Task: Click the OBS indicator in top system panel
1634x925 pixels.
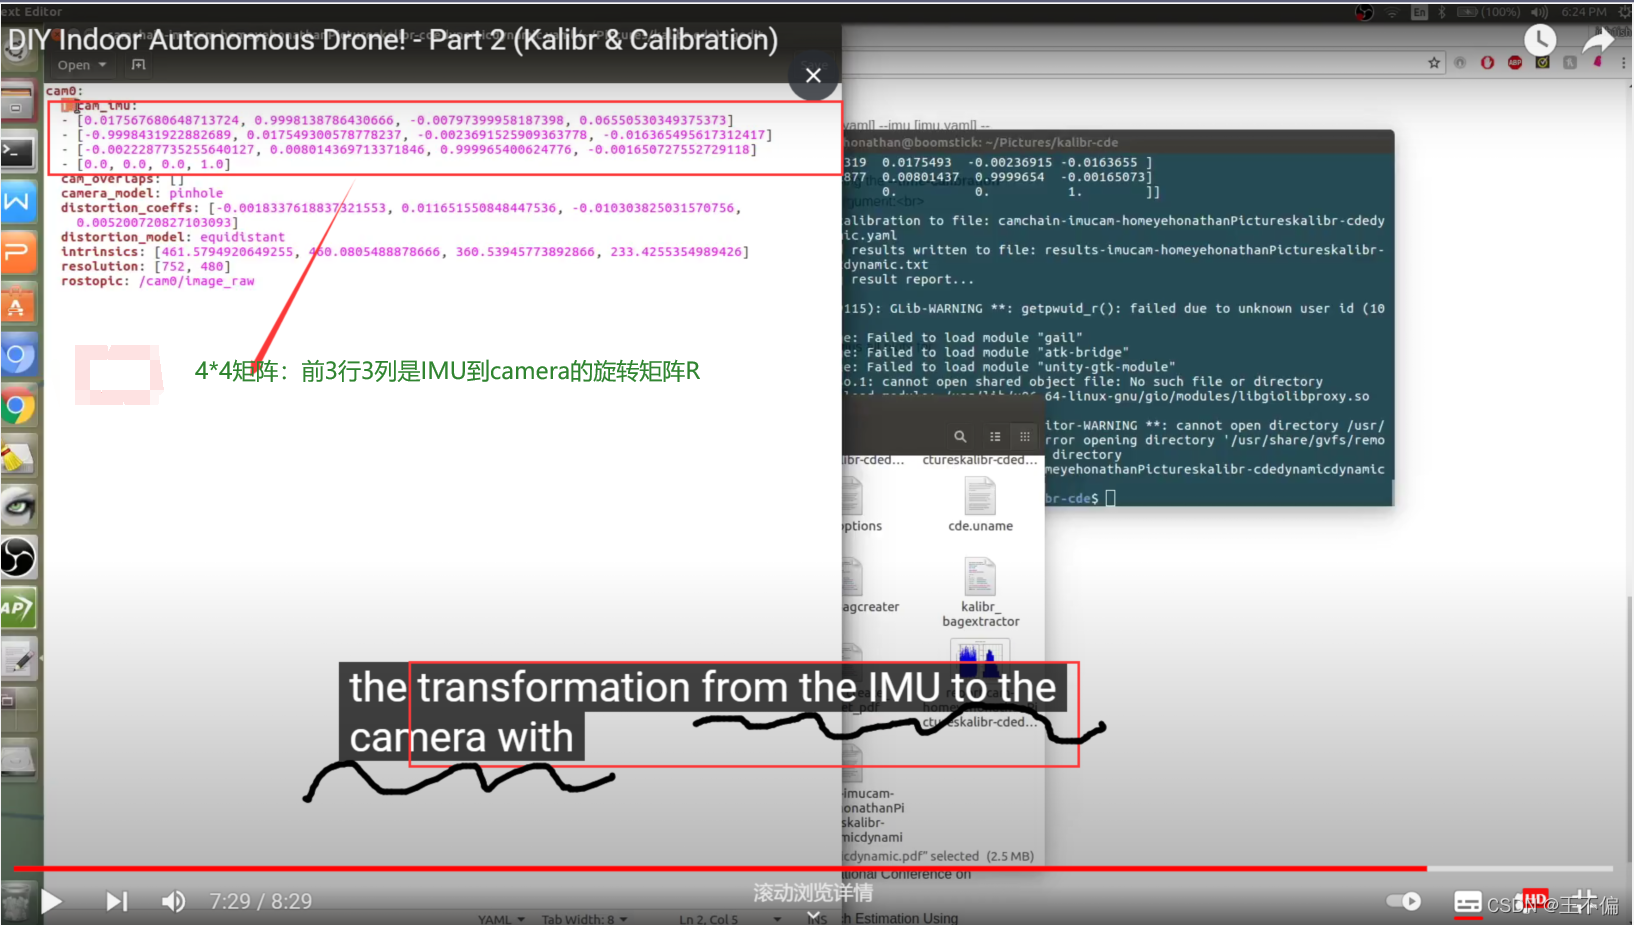Action: (x=1365, y=12)
